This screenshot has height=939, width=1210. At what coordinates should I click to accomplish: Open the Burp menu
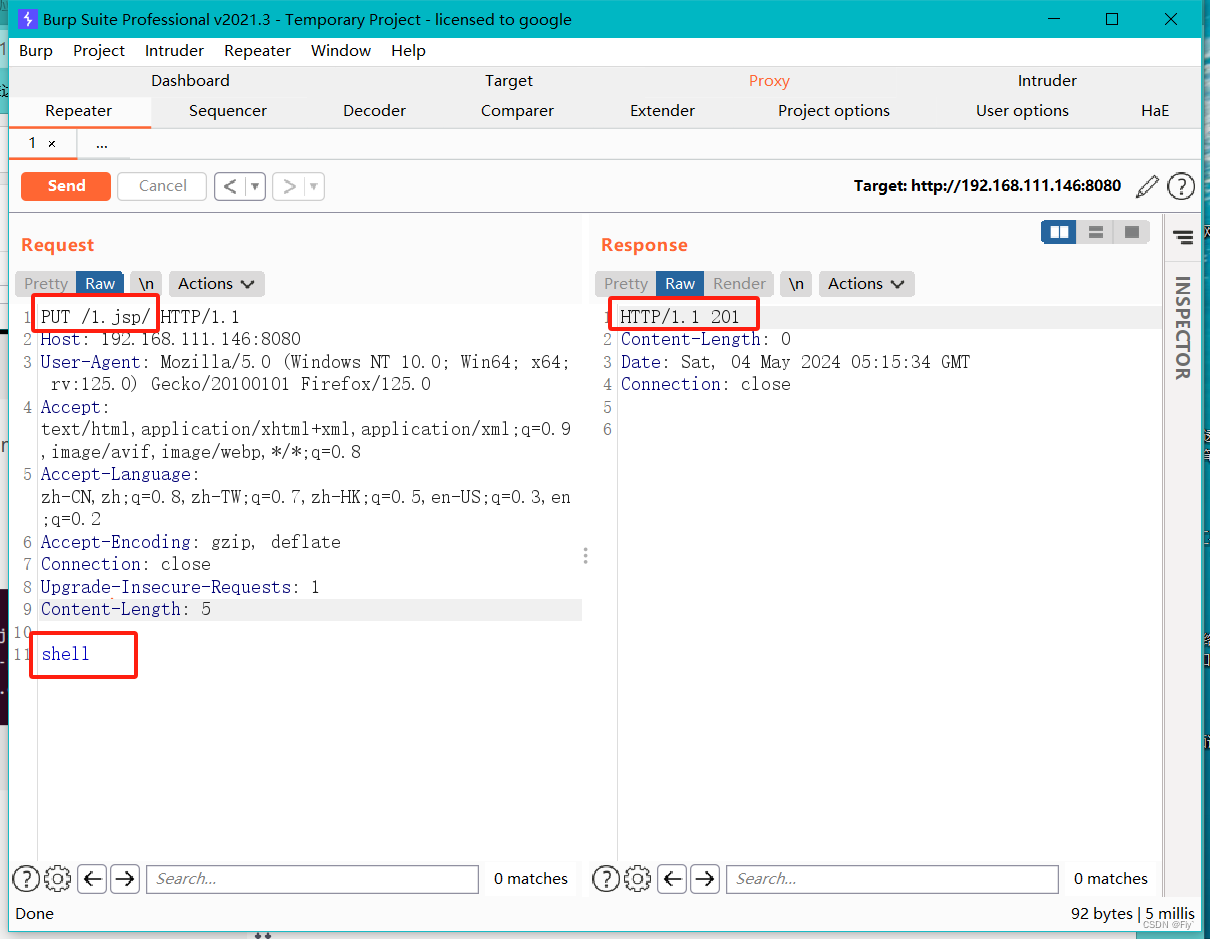tap(36, 51)
